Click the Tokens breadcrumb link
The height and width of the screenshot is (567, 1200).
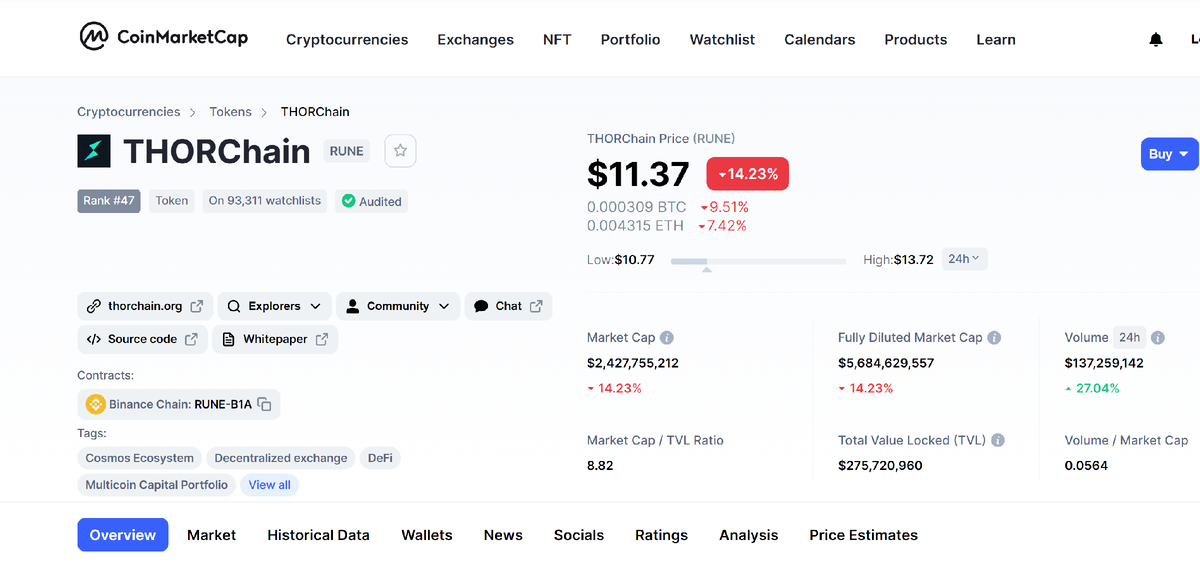pos(230,112)
